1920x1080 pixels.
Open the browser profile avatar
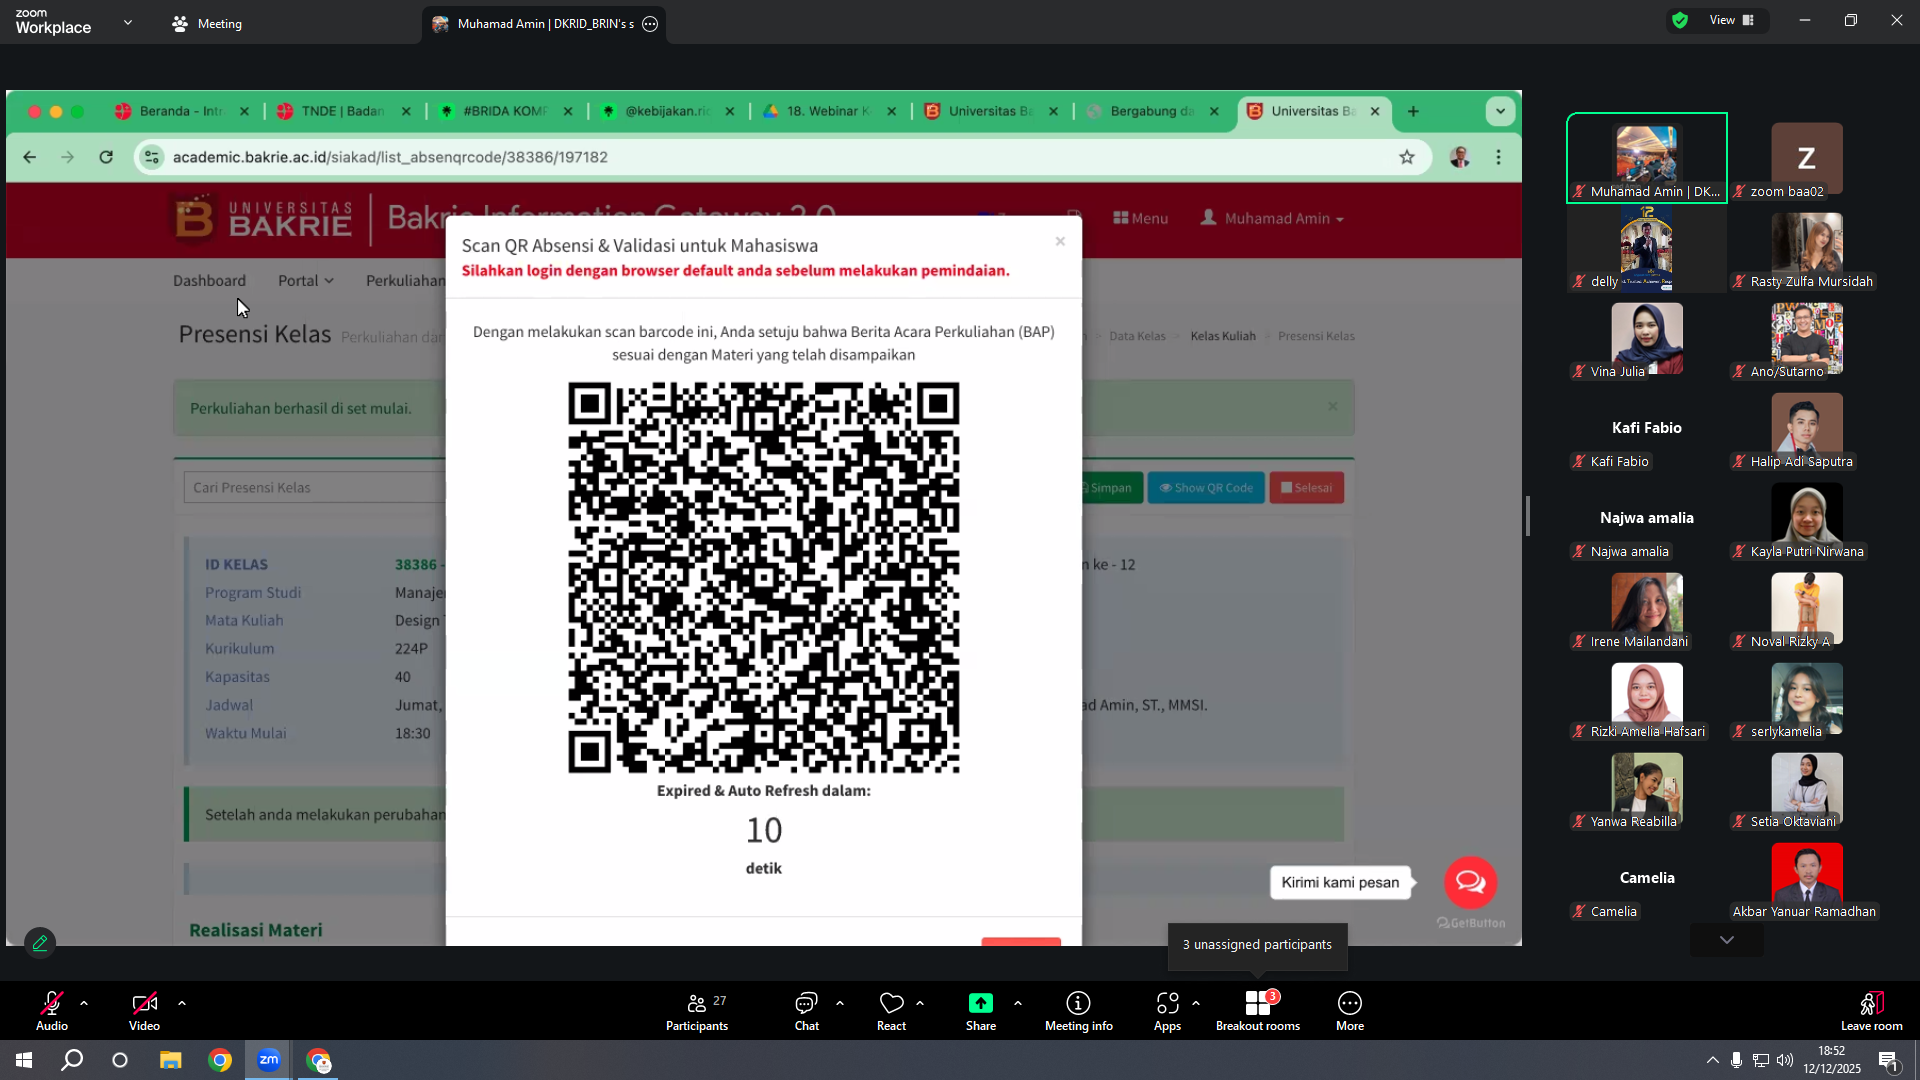click(x=1460, y=157)
